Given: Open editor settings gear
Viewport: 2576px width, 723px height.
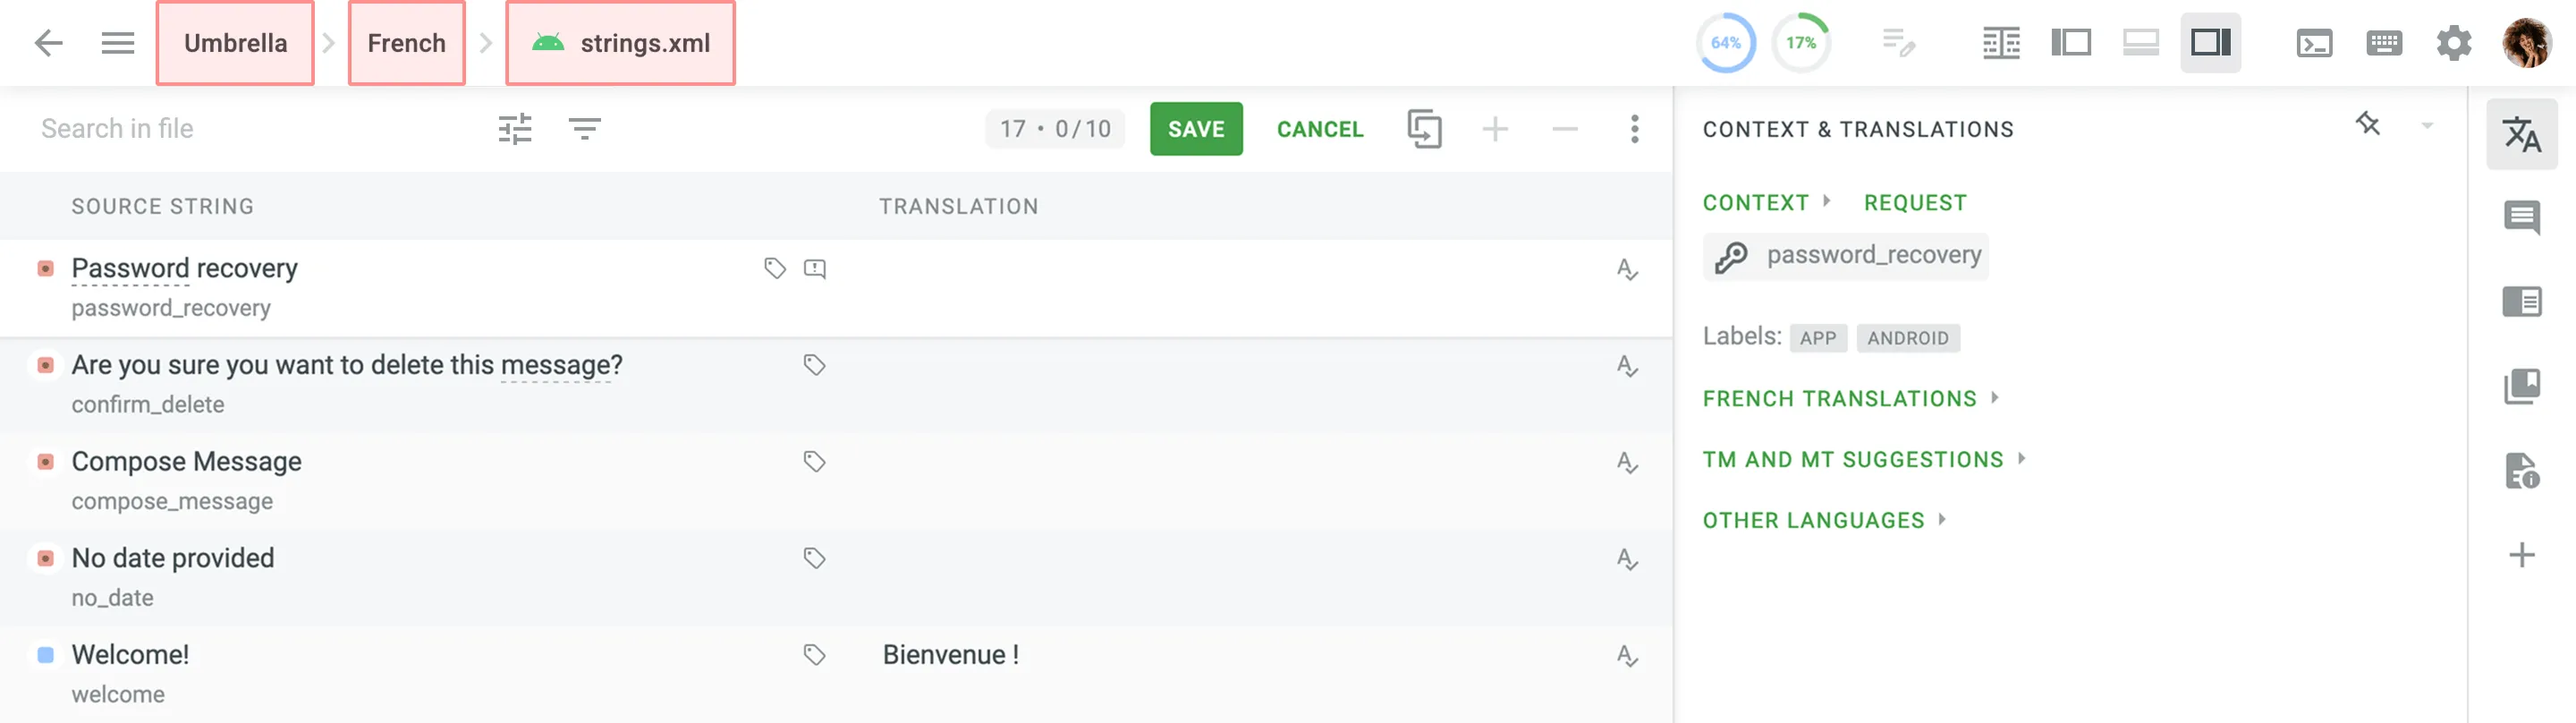Looking at the screenshot, I should [2453, 43].
